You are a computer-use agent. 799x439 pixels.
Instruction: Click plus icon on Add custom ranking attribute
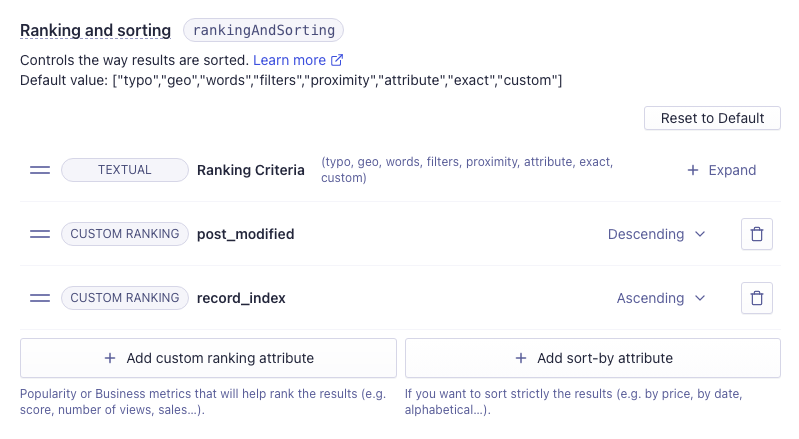[110, 358]
